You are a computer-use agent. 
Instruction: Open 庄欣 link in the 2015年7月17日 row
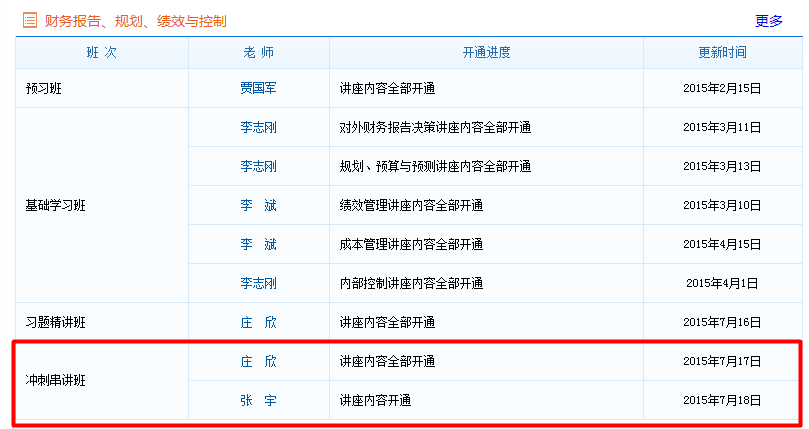click(258, 361)
